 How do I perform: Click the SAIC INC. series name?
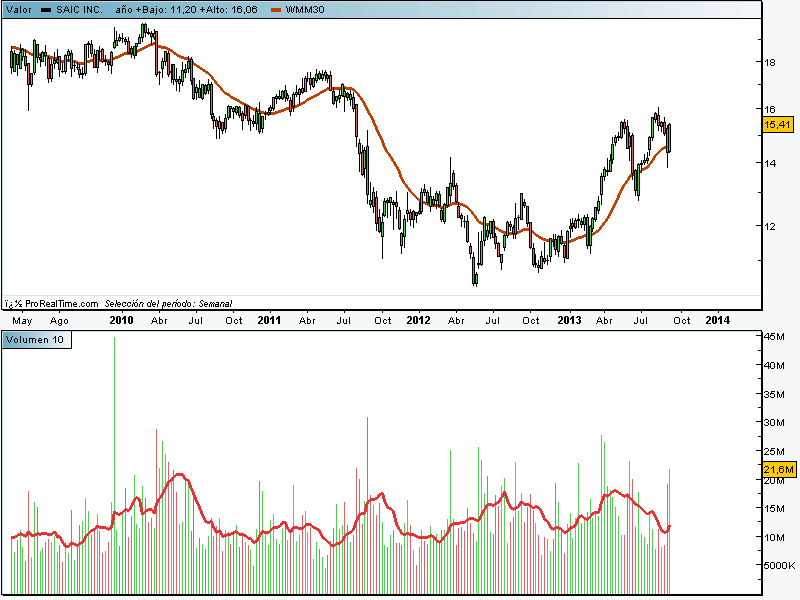tap(80, 9)
